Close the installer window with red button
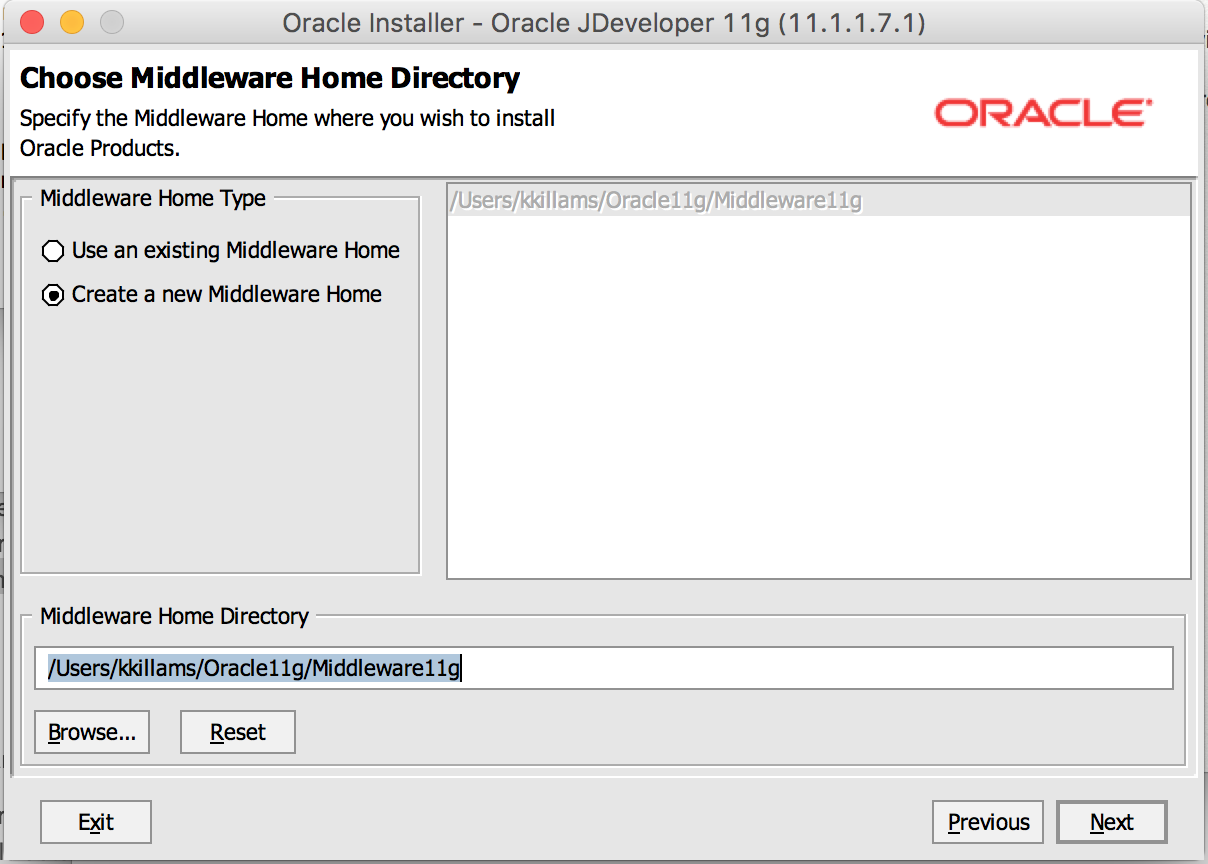Viewport: 1208px width, 864px height. point(31,22)
